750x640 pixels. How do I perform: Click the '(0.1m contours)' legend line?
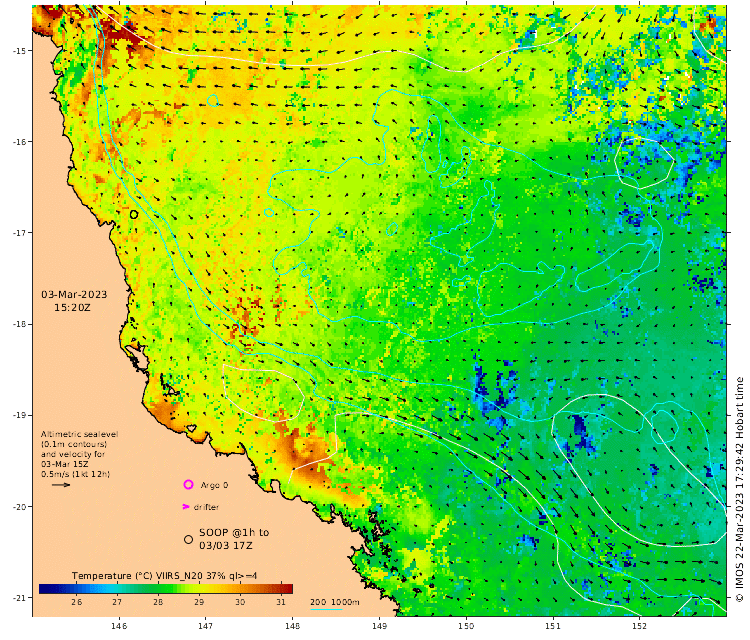pos(74,444)
